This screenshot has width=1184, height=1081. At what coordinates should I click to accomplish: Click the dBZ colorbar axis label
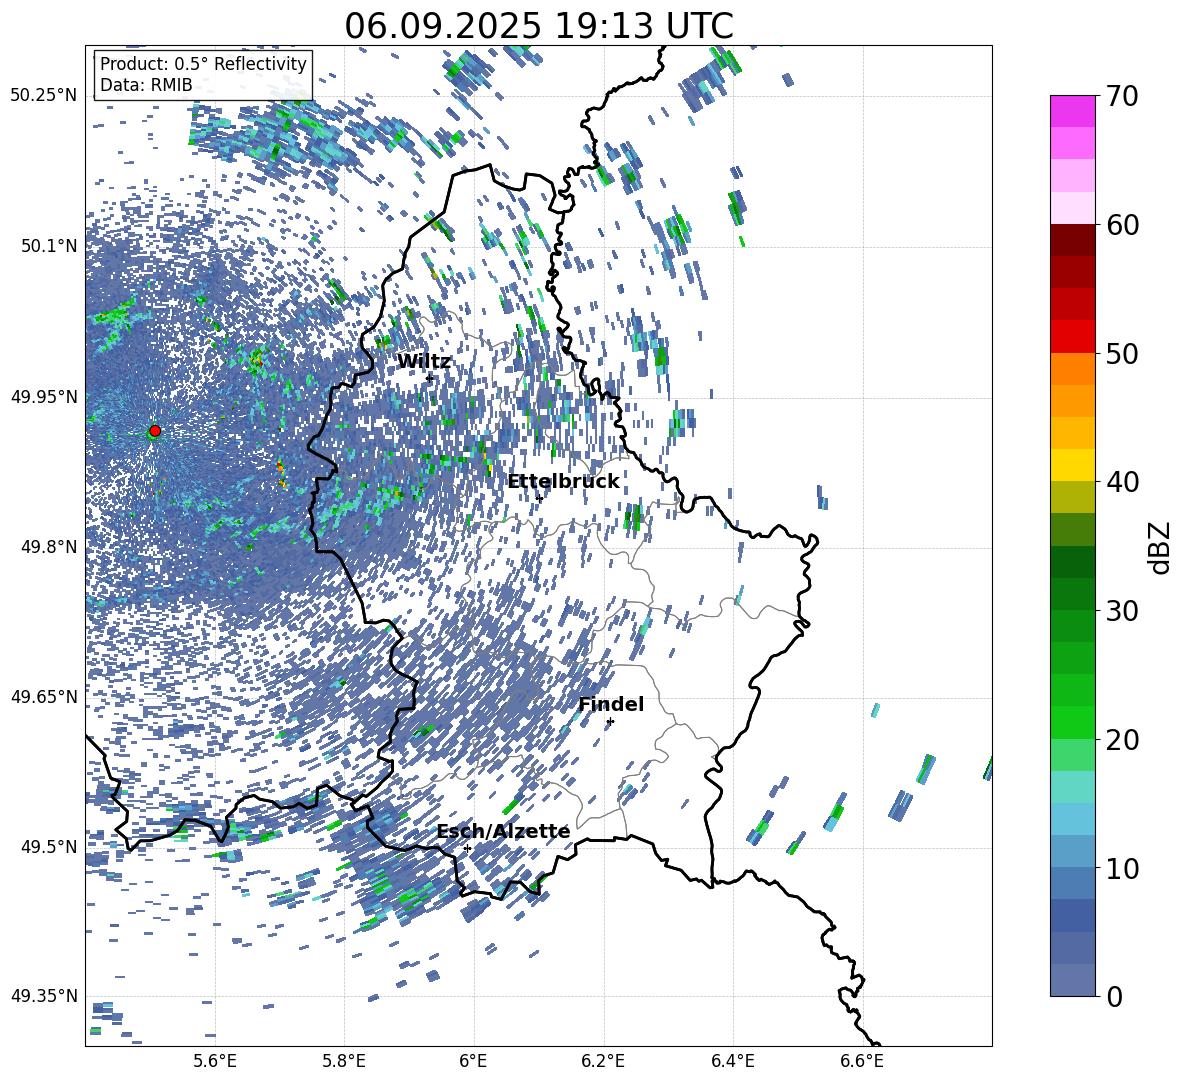click(1161, 547)
